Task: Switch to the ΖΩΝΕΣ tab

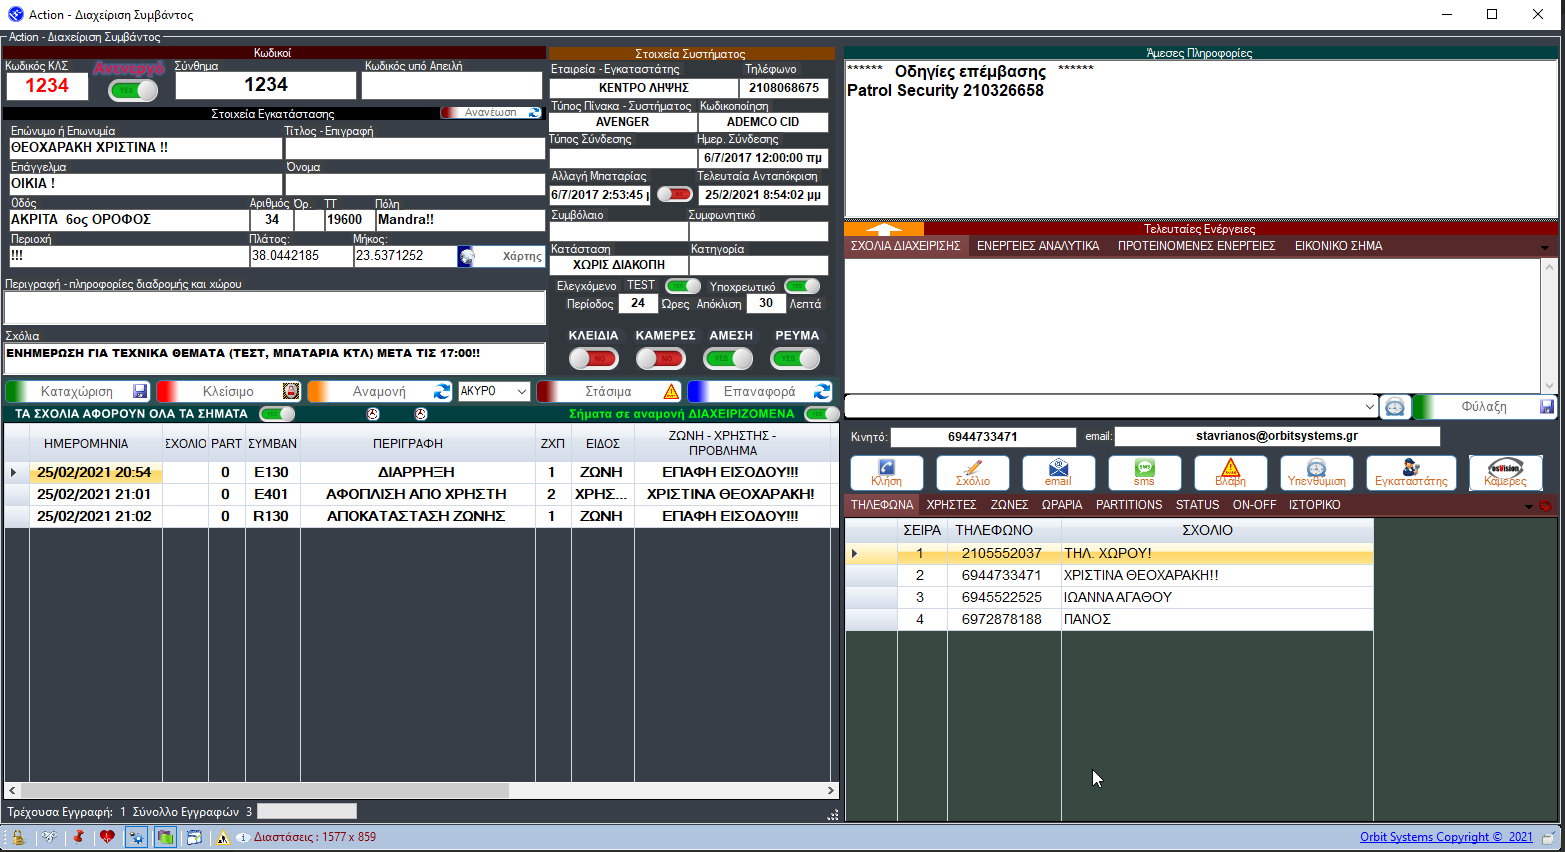Action: (1009, 505)
